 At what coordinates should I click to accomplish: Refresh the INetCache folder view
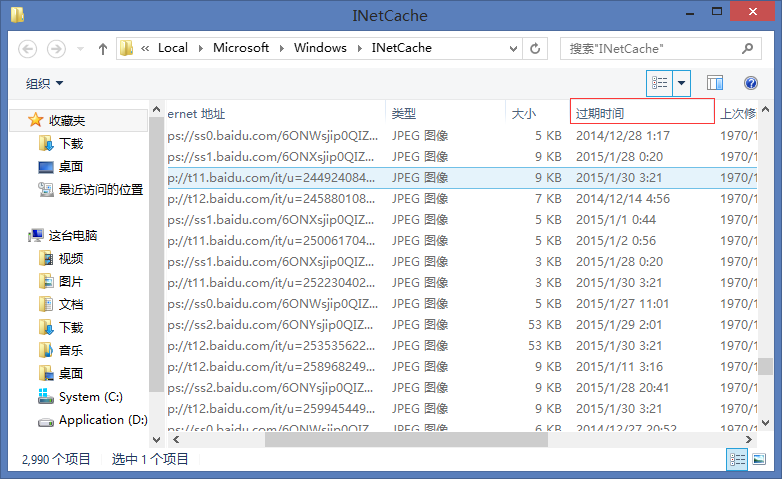tap(537, 48)
